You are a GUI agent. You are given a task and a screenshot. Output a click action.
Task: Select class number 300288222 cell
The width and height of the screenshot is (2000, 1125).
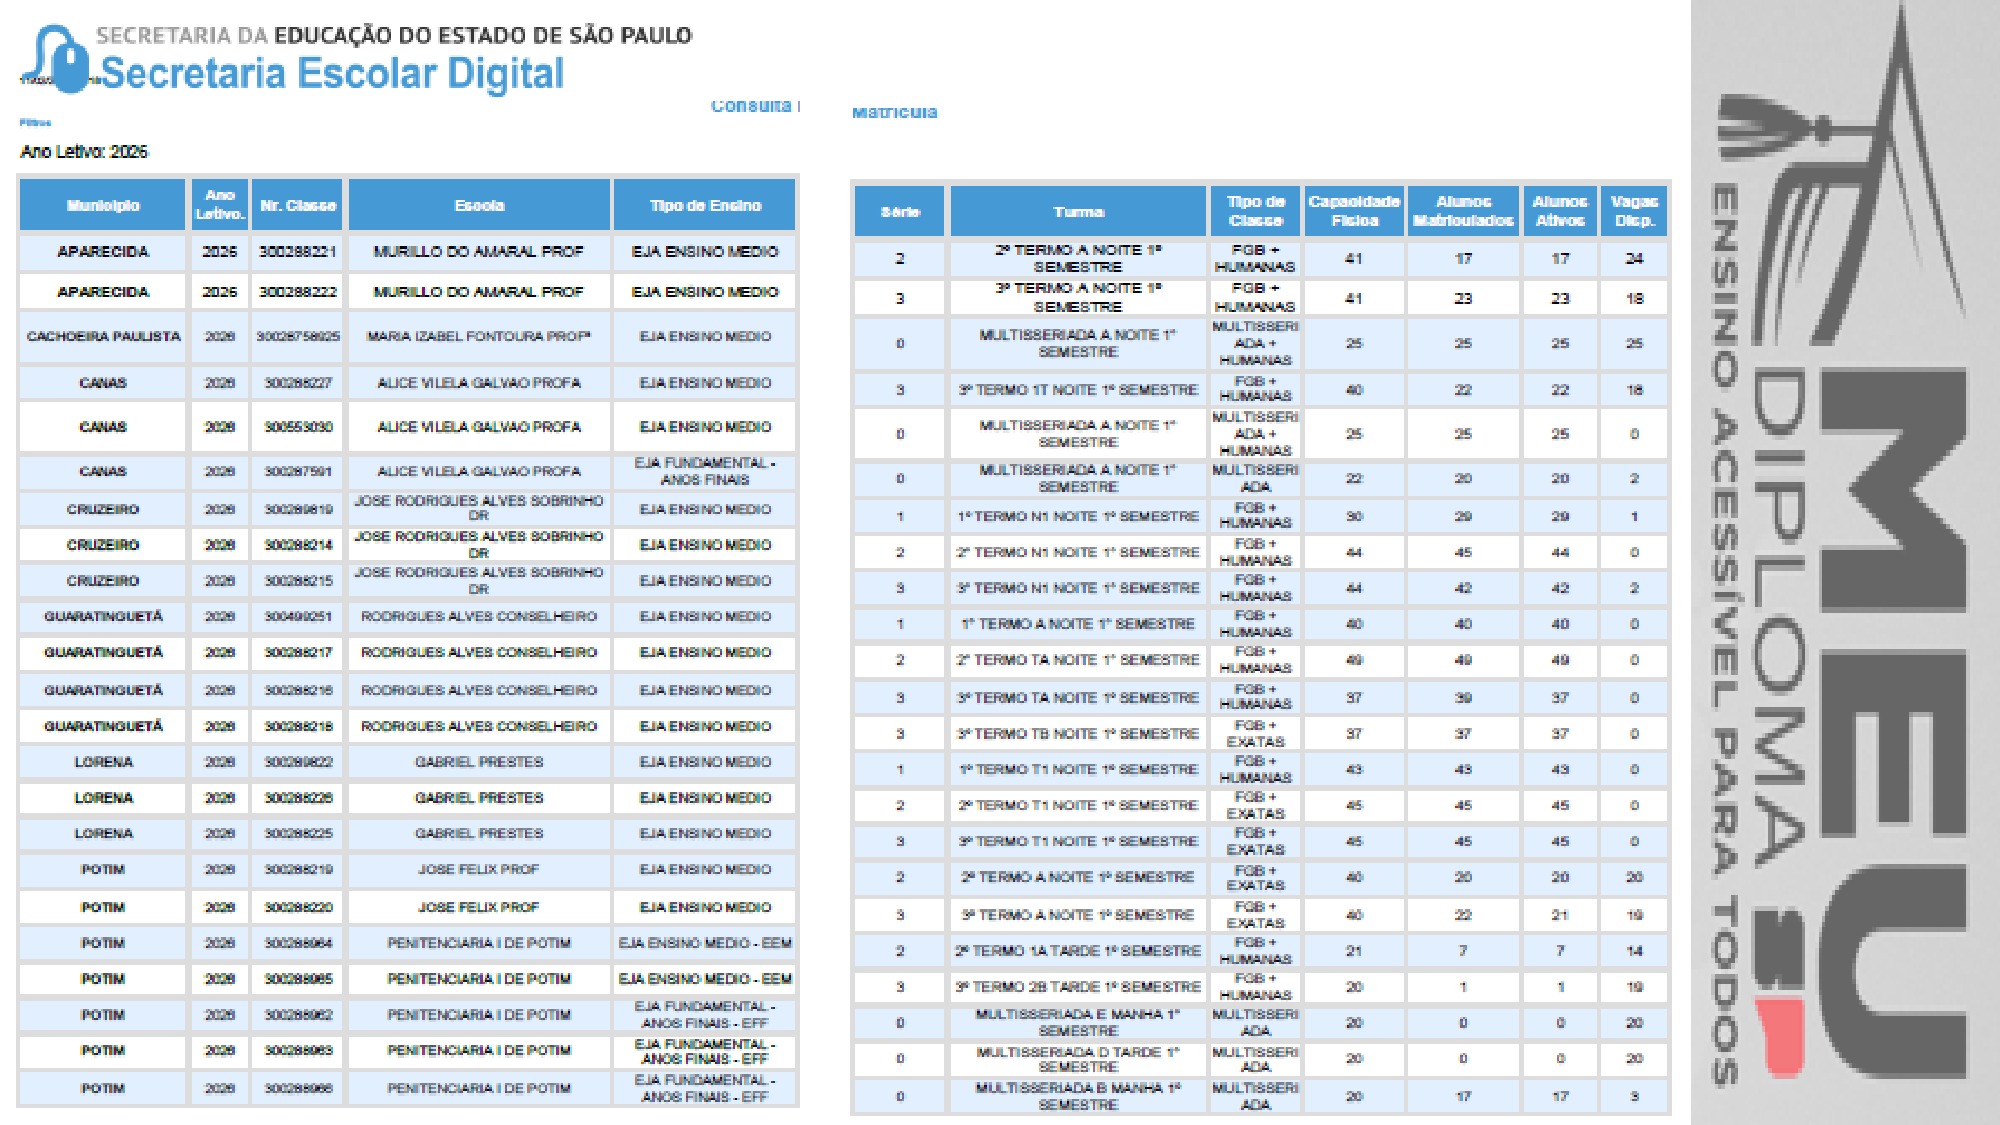click(298, 292)
